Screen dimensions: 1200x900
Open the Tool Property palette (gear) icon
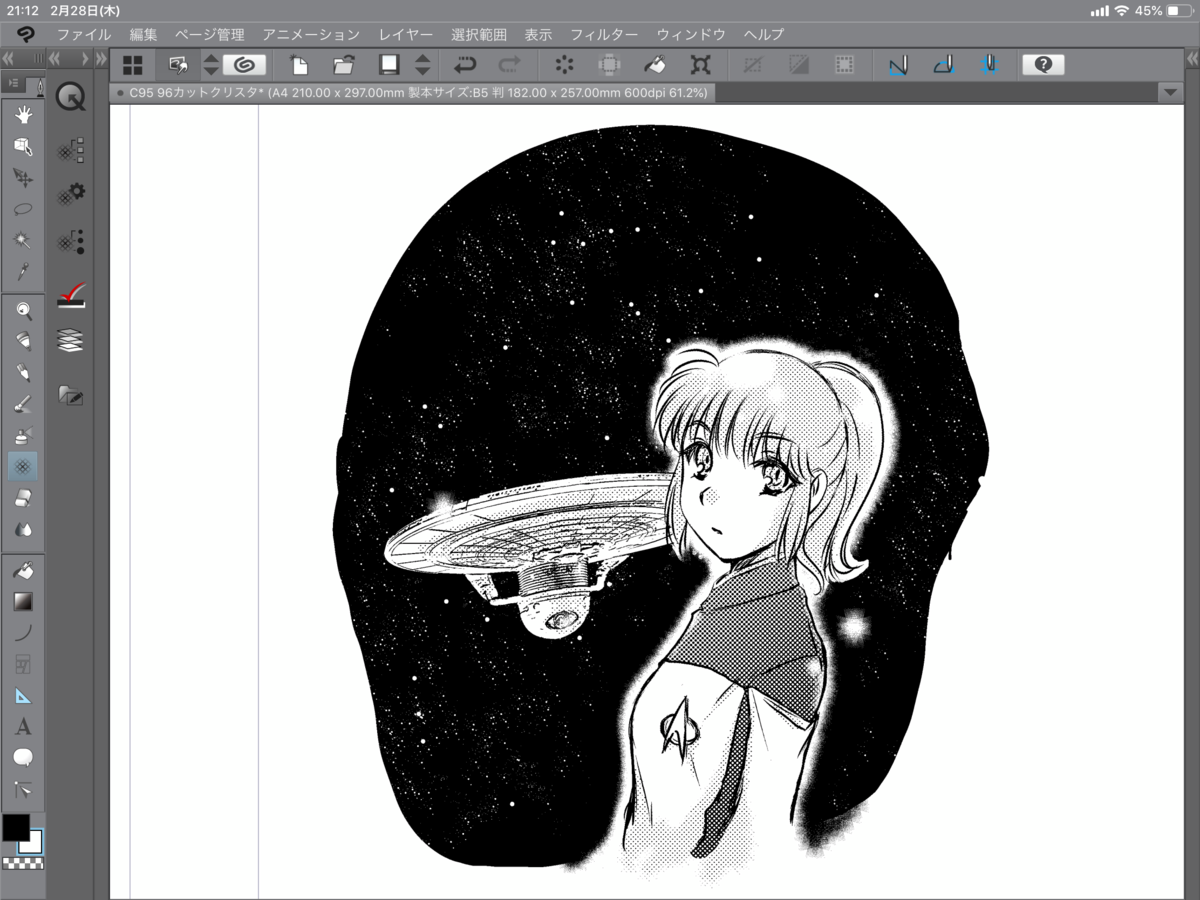(71, 195)
